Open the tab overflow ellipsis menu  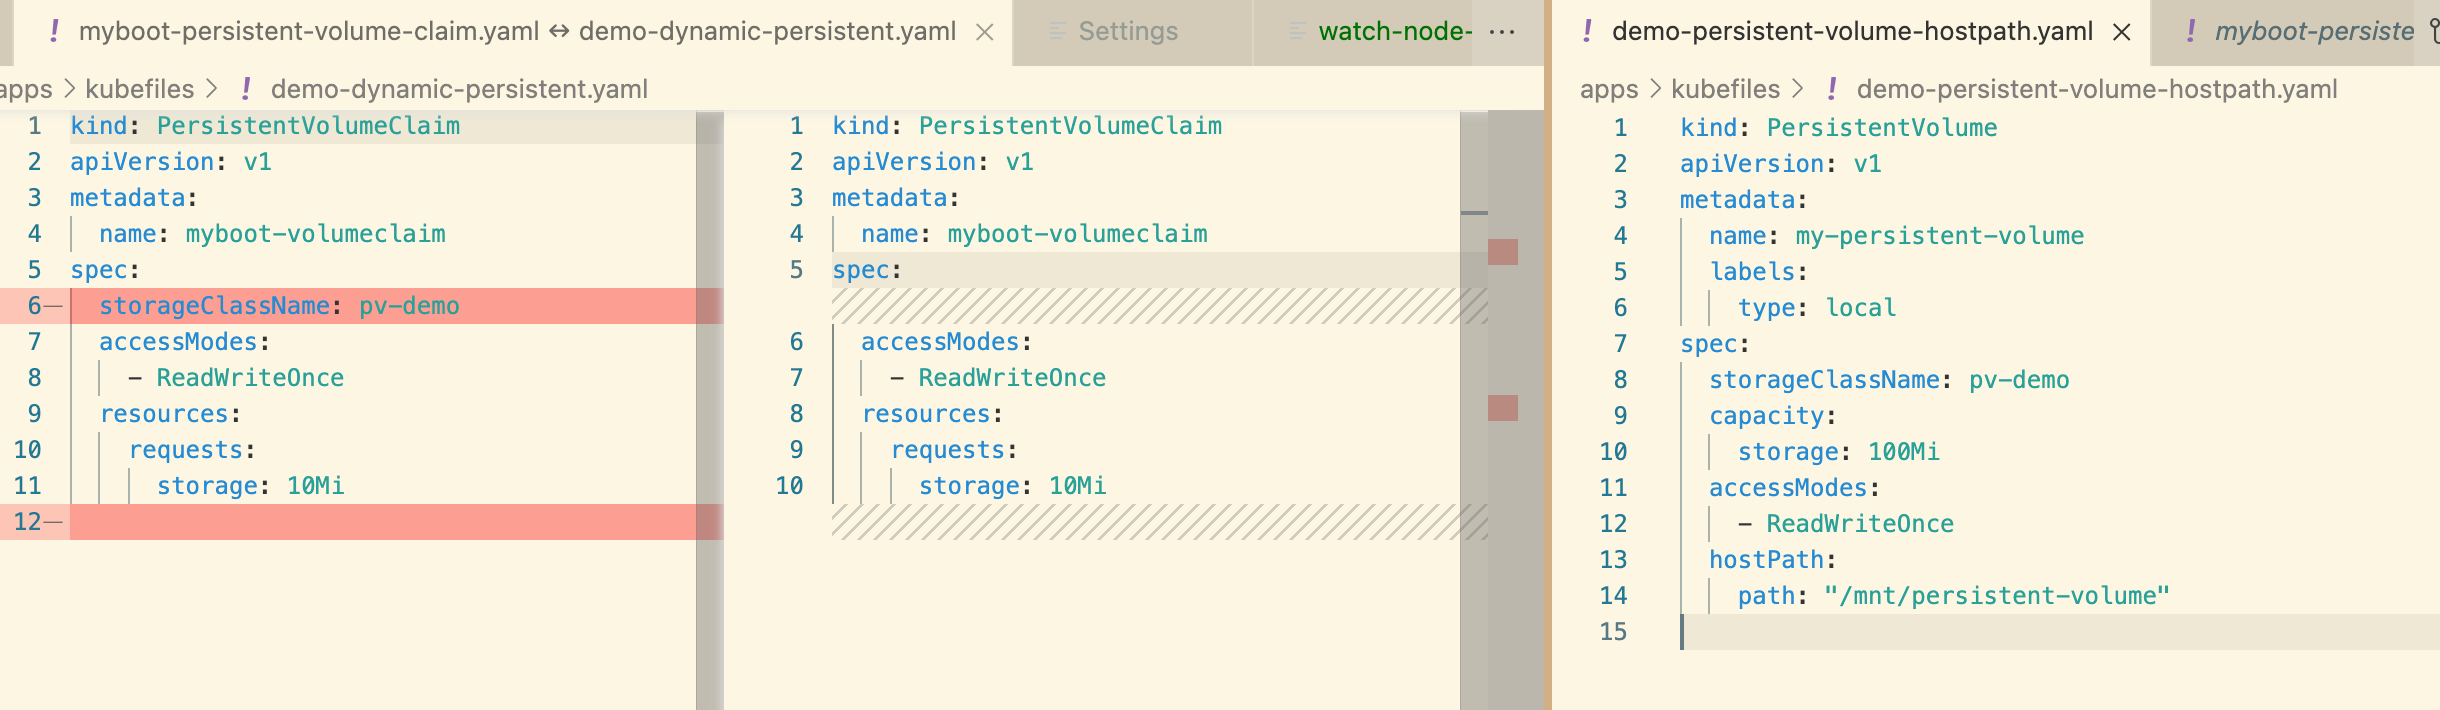[1502, 32]
